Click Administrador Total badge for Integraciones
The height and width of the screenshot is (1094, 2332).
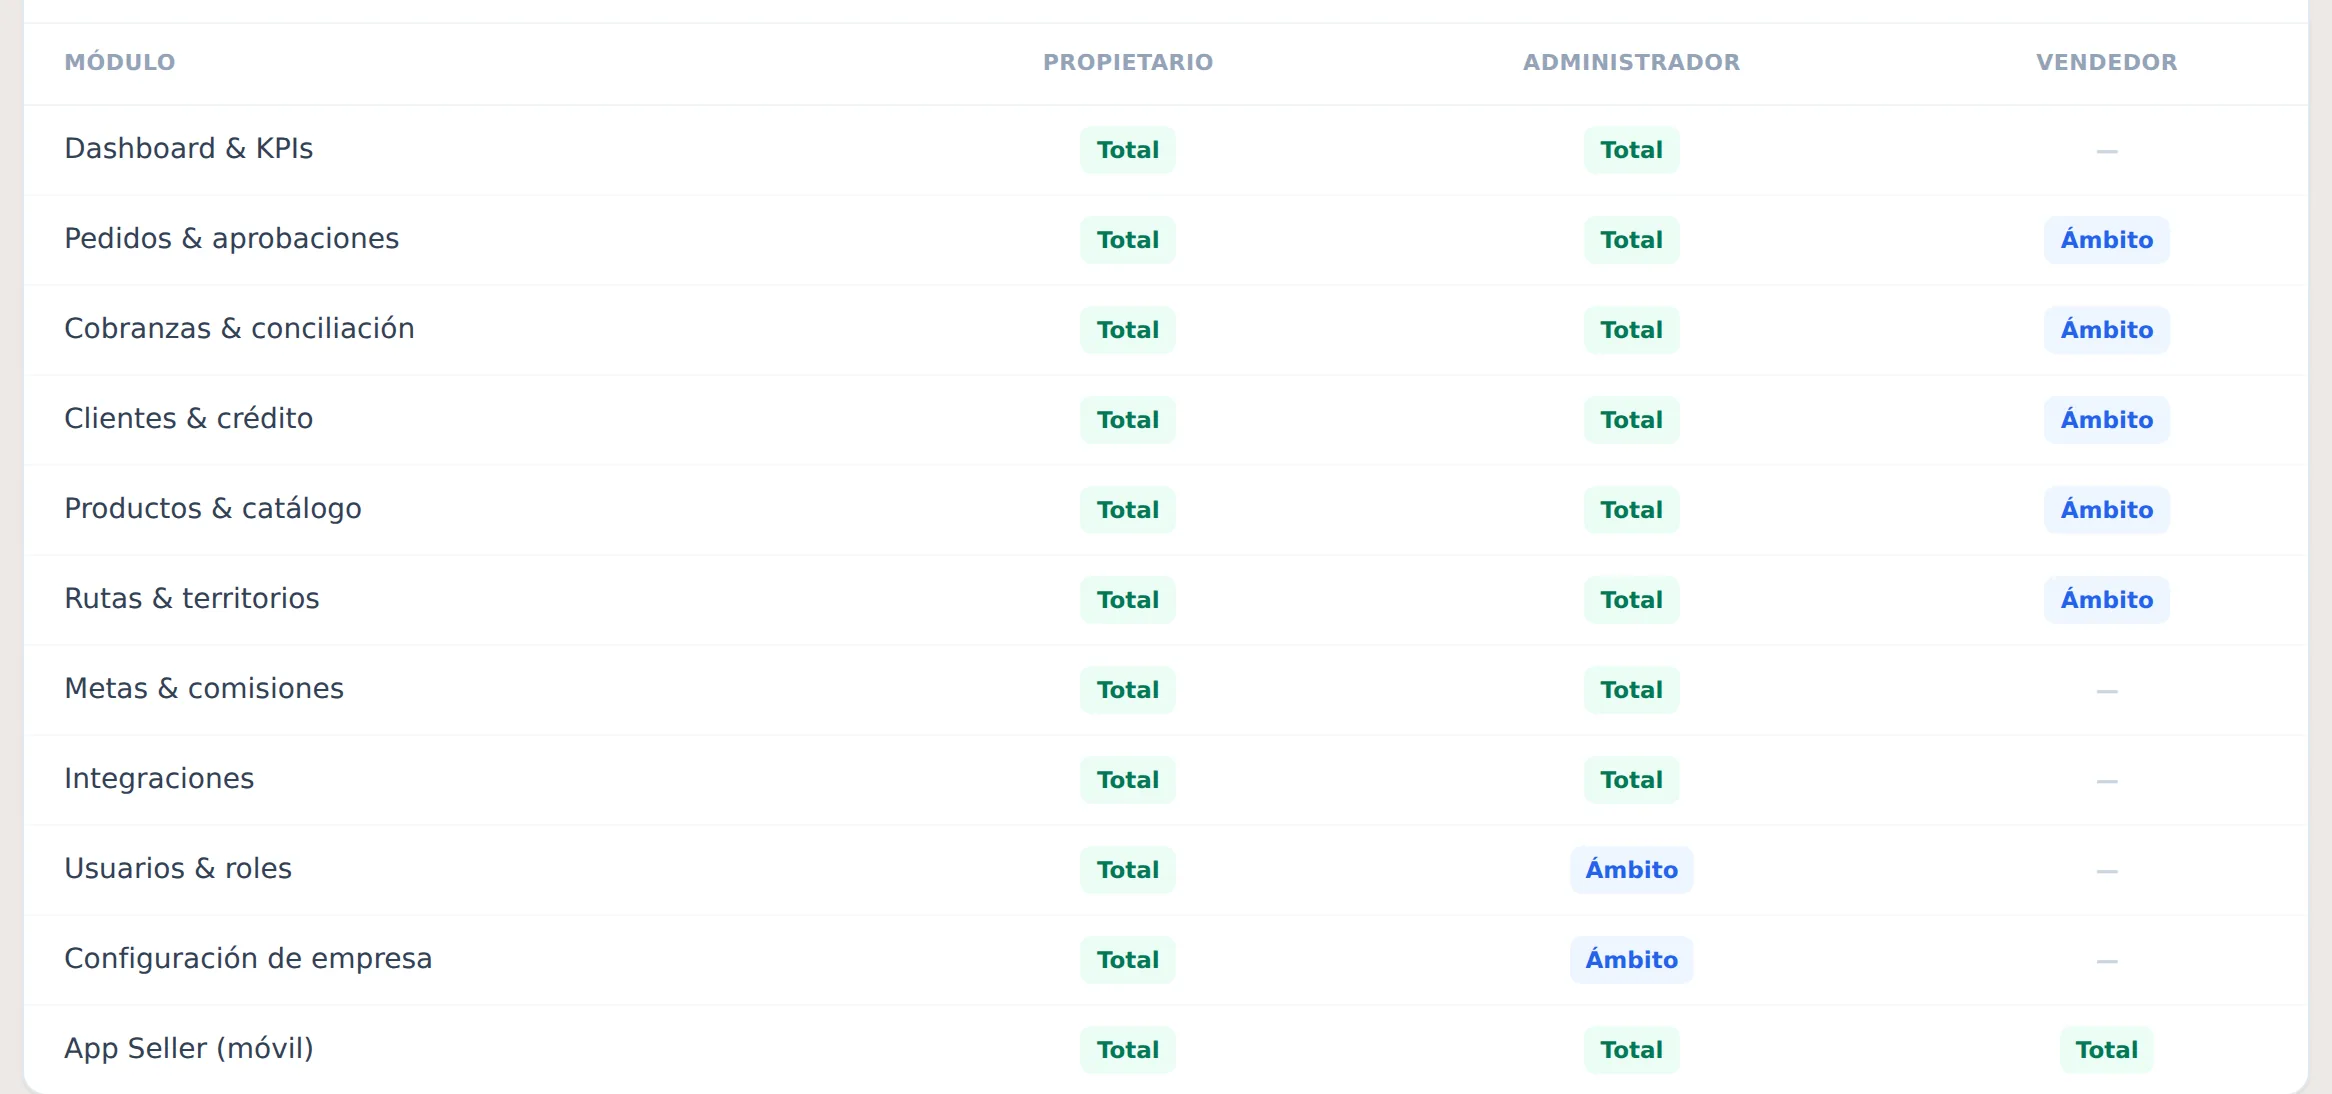[x=1632, y=780]
